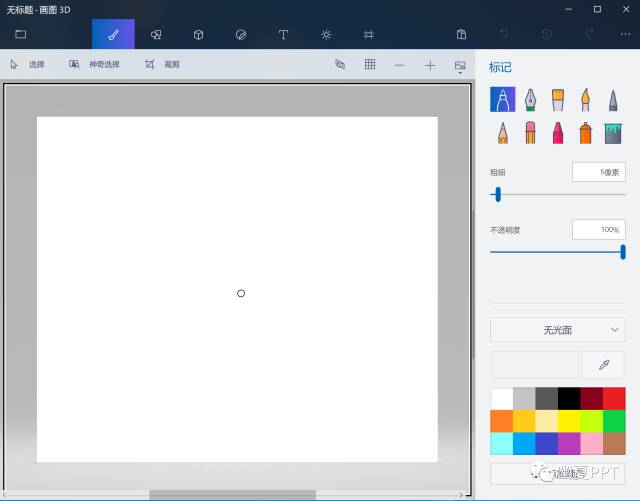
Task: Open the Effects tab with sun icon
Action: click(x=326, y=34)
